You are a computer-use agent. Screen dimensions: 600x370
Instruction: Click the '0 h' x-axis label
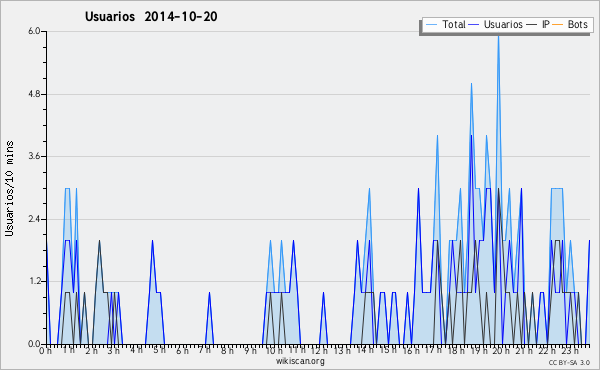tap(45, 351)
